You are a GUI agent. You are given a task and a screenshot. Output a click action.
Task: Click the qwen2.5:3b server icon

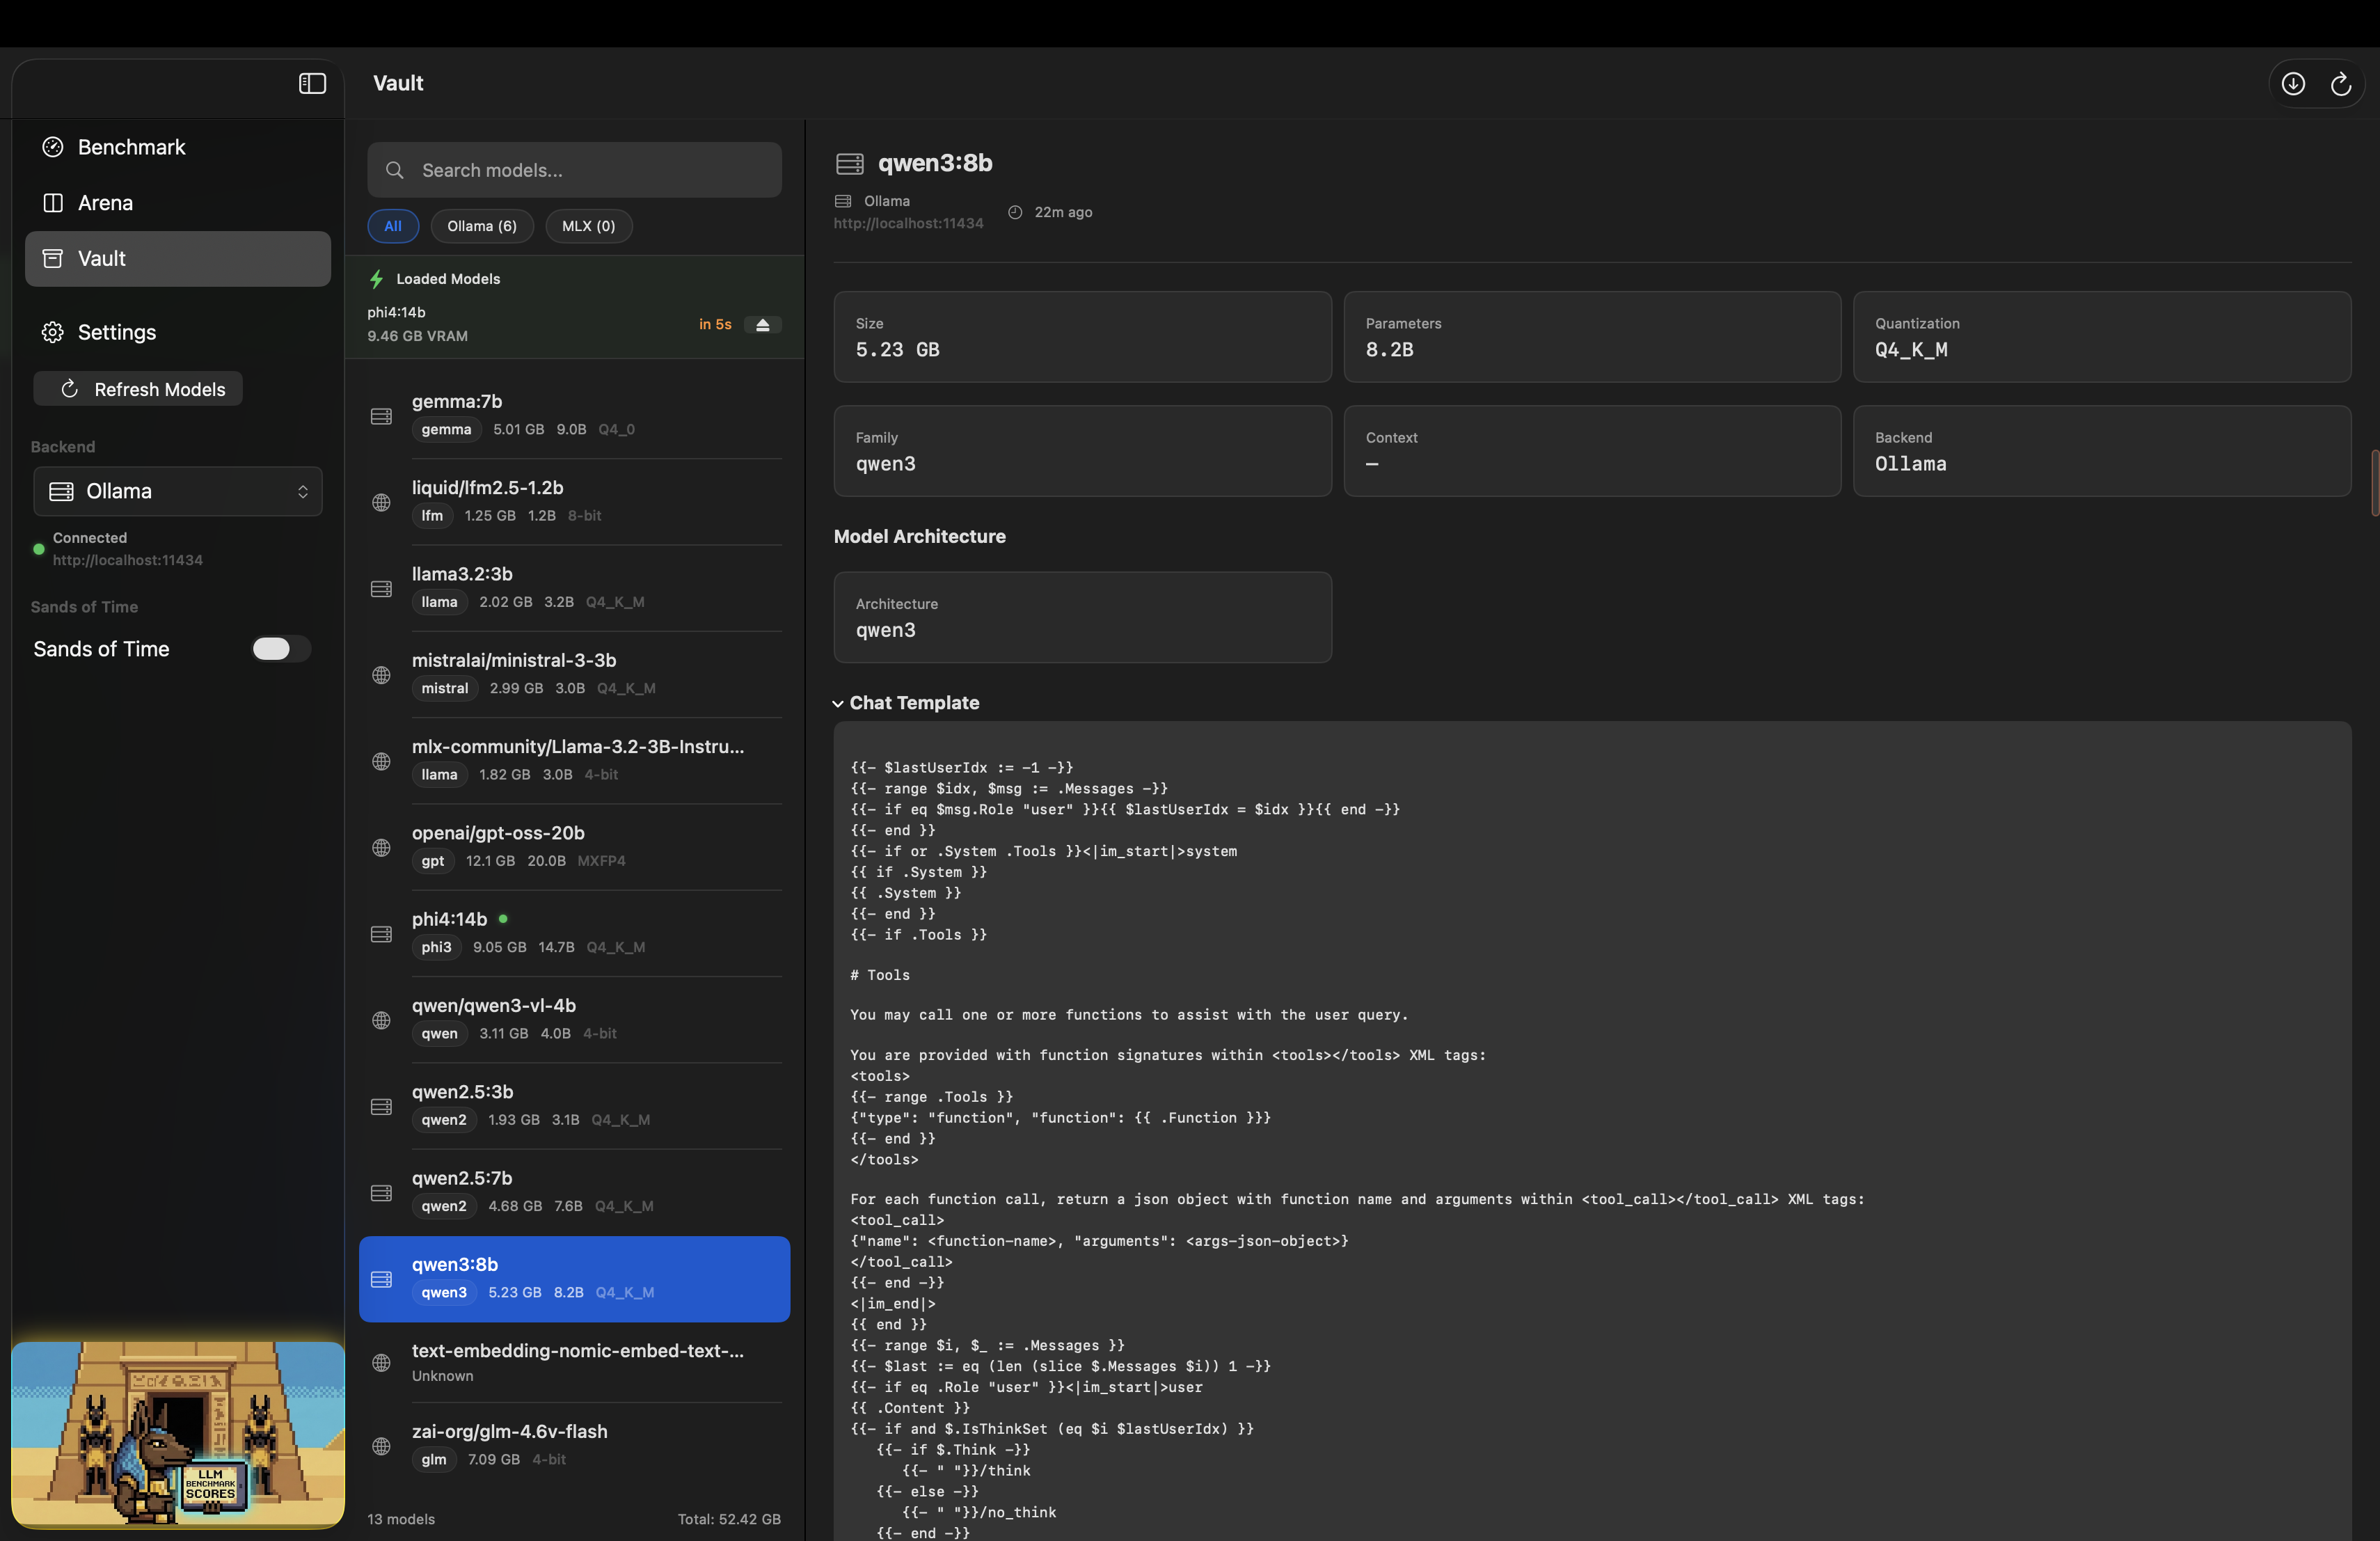[x=381, y=1107]
